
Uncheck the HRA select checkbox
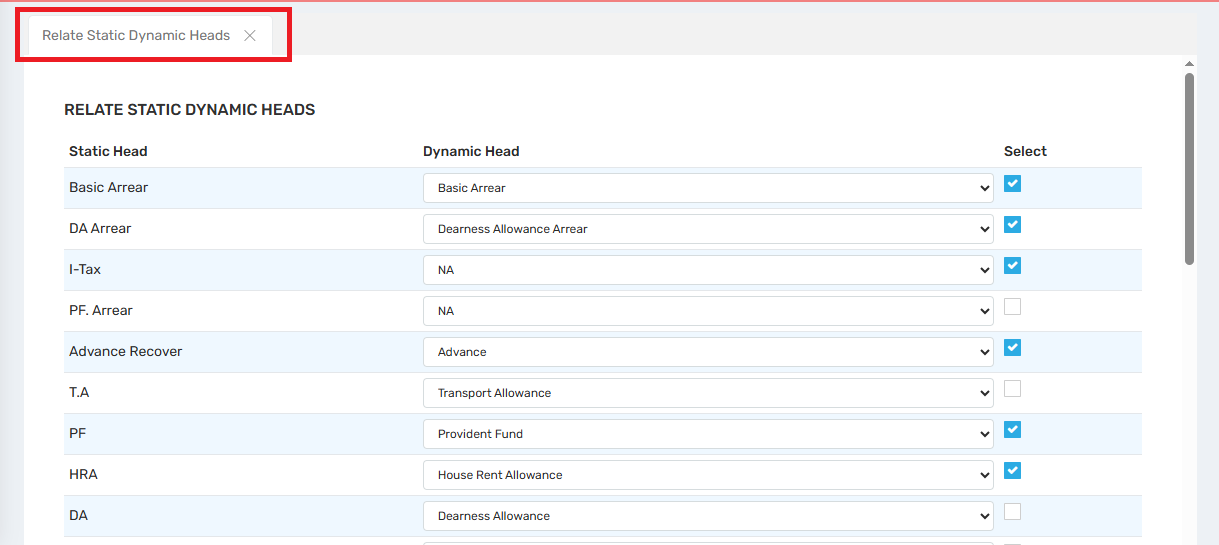coord(1012,471)
